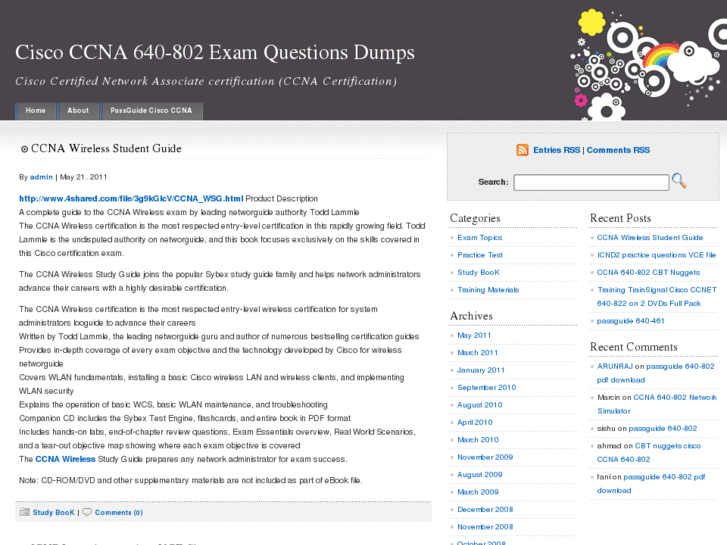This screenshot has height=545, width=727.
Task: Open the December 2008 archive
Action: 485,509
